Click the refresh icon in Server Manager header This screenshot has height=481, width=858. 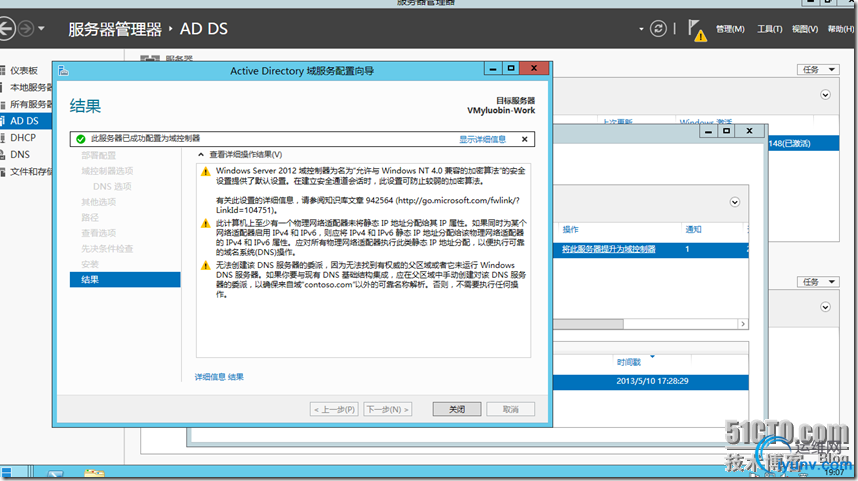[x=658, y=28]
